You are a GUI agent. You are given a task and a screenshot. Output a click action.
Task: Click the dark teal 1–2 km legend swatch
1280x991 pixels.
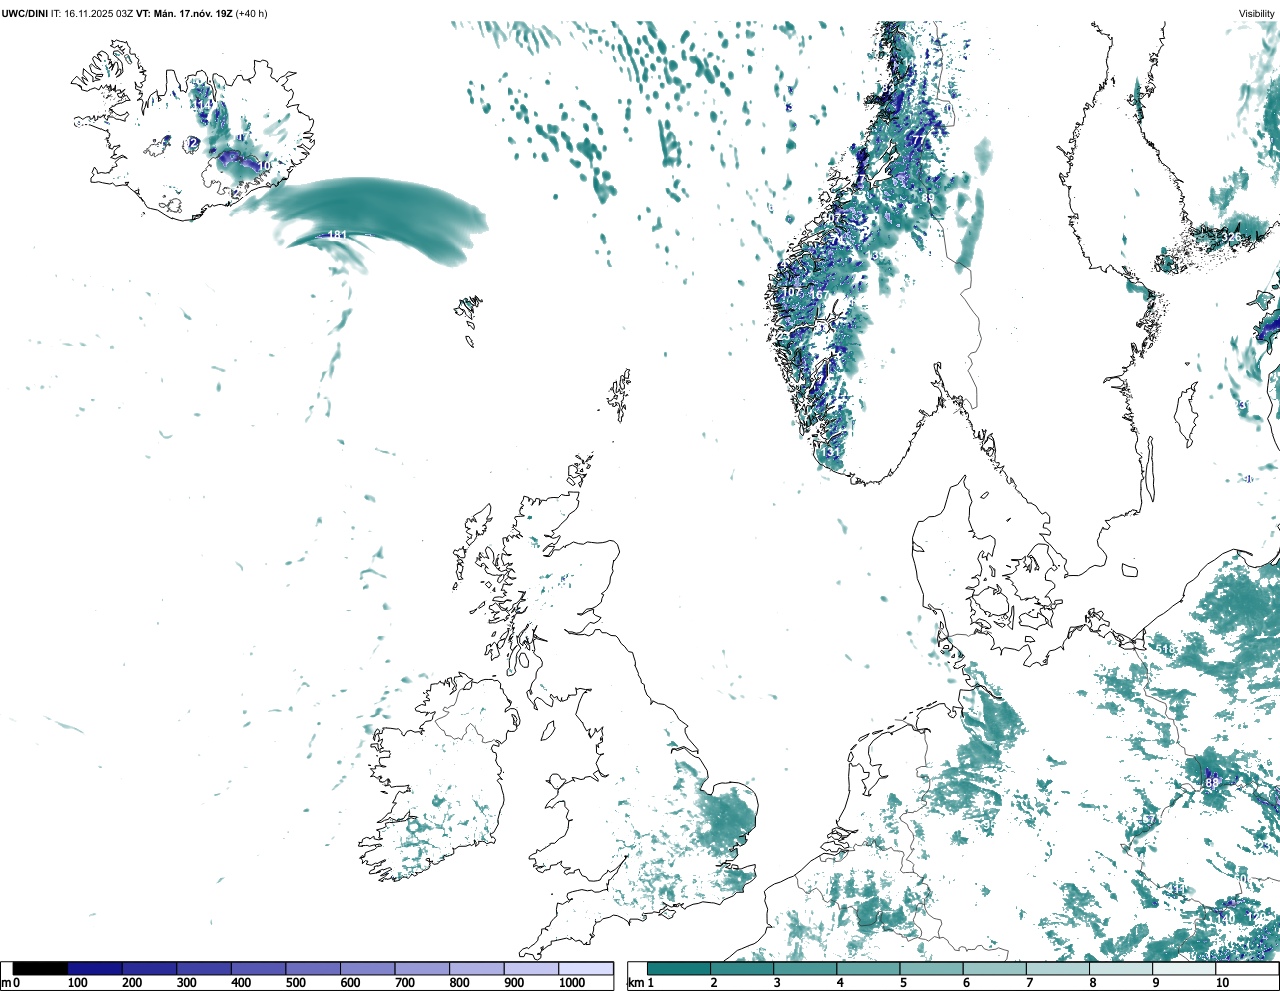click(x=679, y=968)
